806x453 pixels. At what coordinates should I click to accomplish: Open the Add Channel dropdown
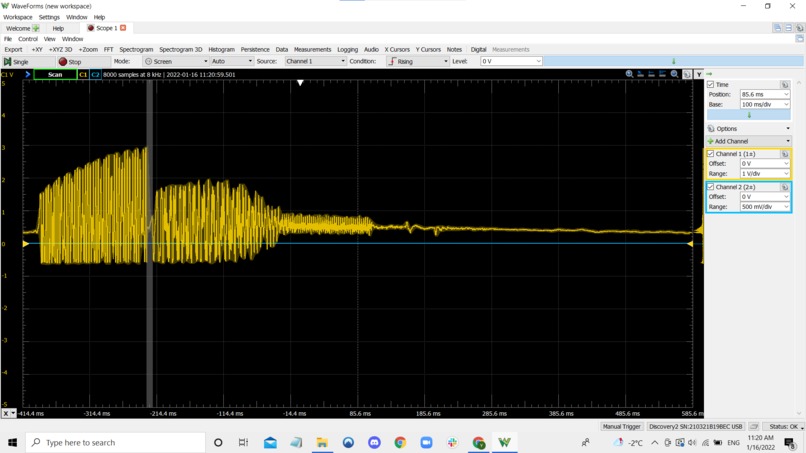[748, 141]
